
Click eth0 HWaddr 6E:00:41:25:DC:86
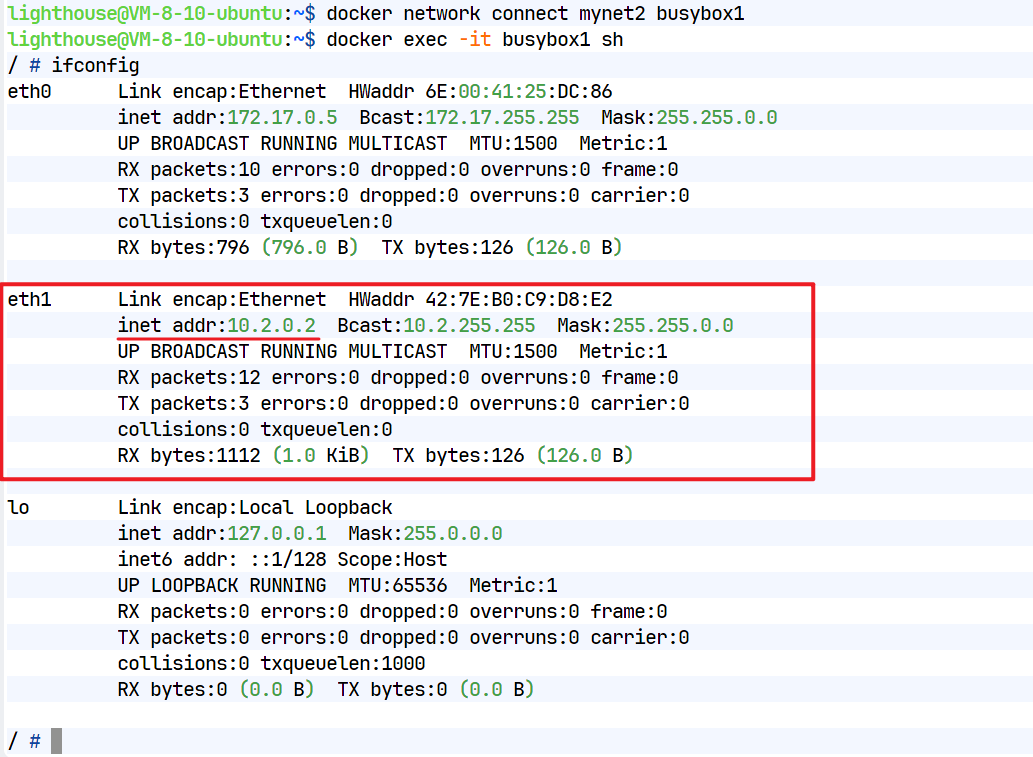[x=480, y=92]
